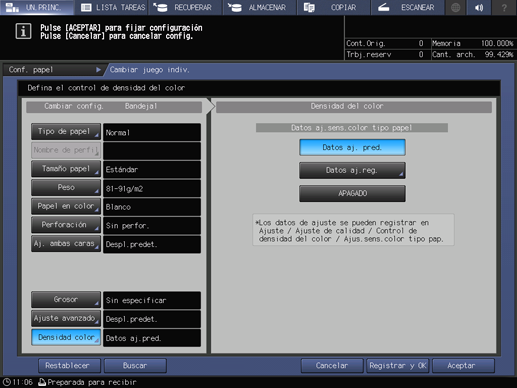The image size is (517, 388).
Task: Open Tipo de papel setting
Action: tap(66, 132)
